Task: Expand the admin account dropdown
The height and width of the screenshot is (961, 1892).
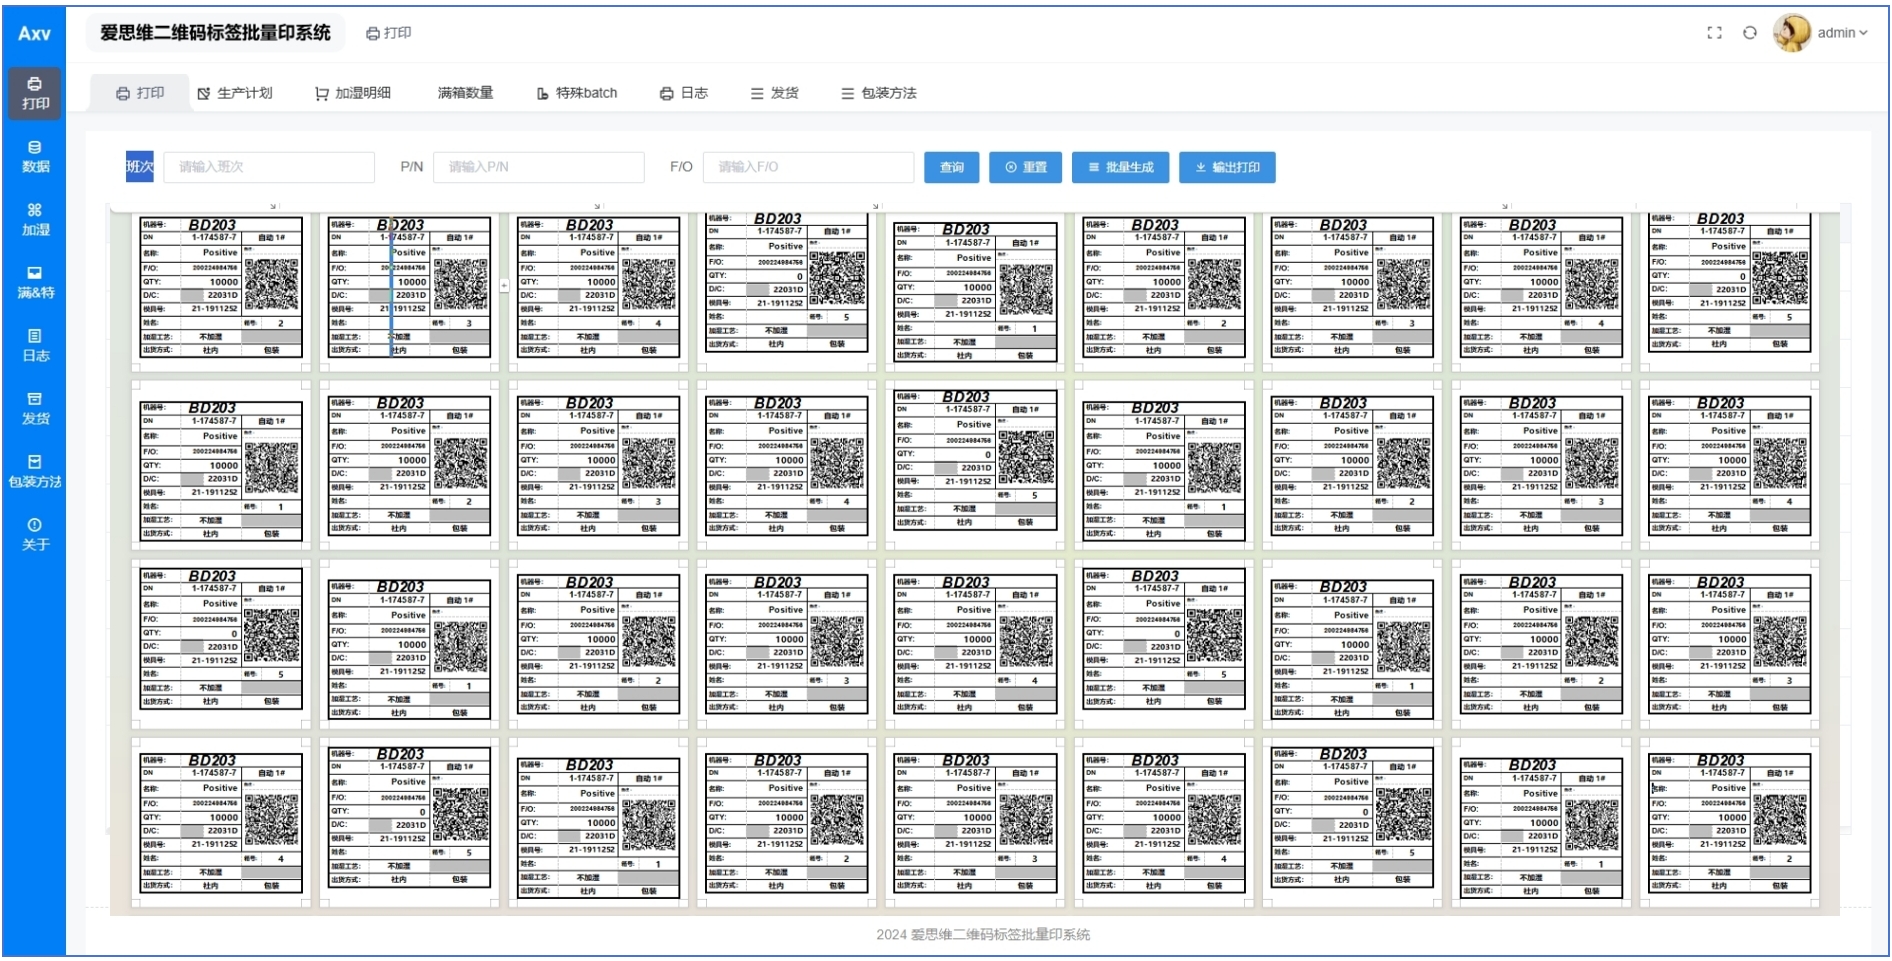Action: [1842, 33]
